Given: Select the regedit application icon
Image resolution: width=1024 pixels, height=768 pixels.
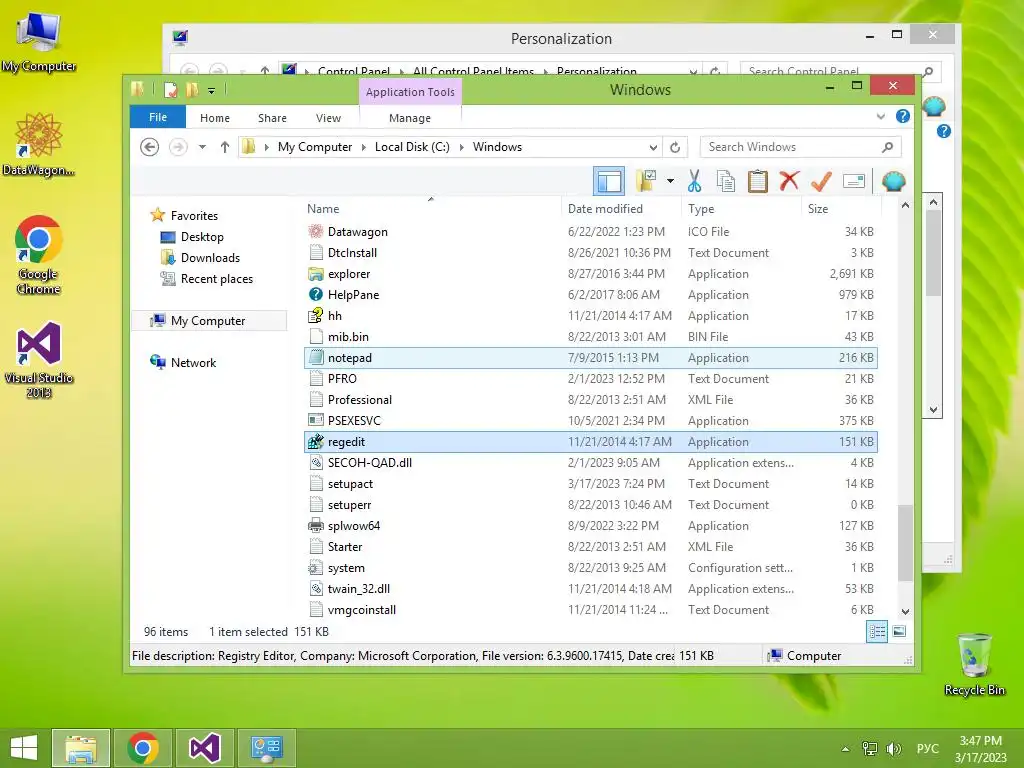Looking at the screenshot, I should pos(315,441).
